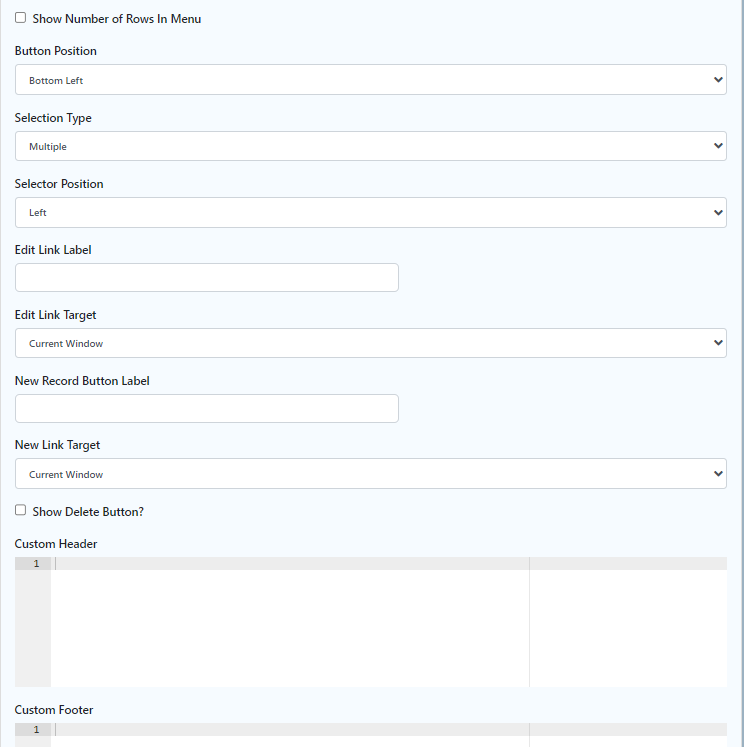This screenshot has height=747, width=744.
Task: Place cursor in Custom Header code editor
Action: point(290,620)
